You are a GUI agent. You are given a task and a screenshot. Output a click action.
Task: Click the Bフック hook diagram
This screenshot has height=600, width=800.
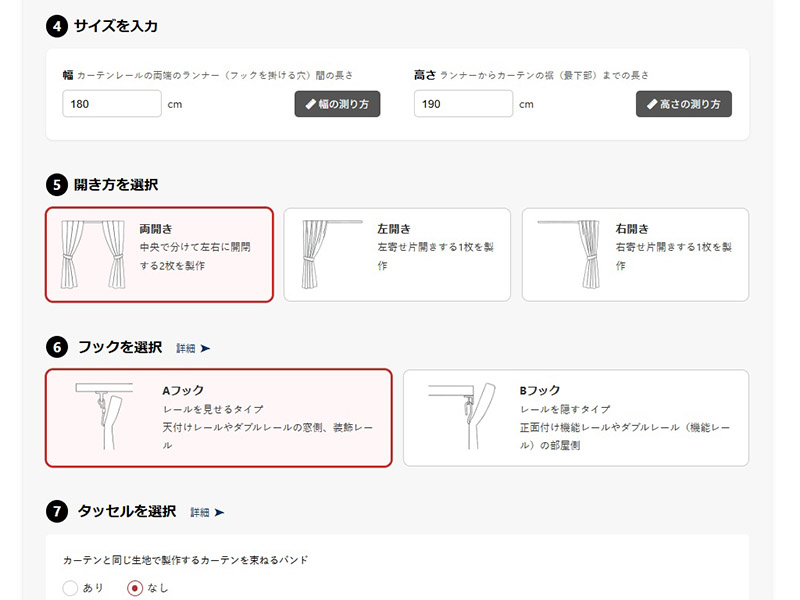coord(460,417)
